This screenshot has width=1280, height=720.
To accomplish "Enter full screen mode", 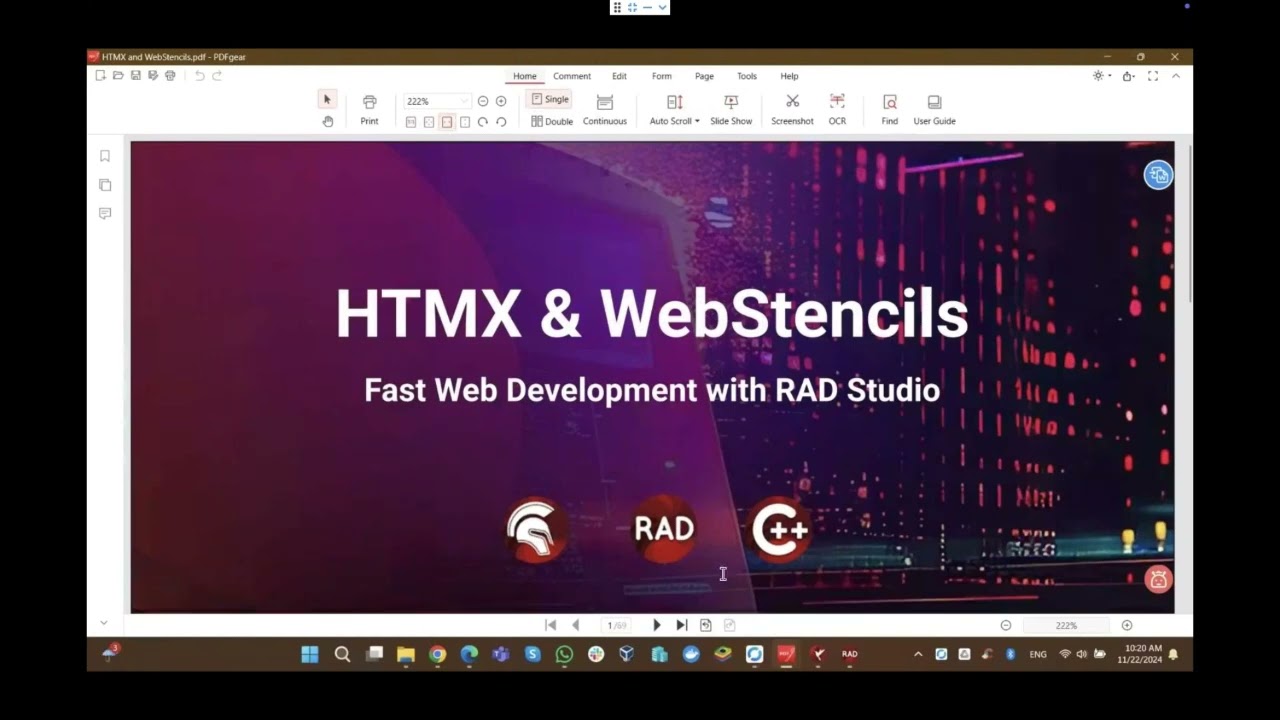I will coord(1152,76).
